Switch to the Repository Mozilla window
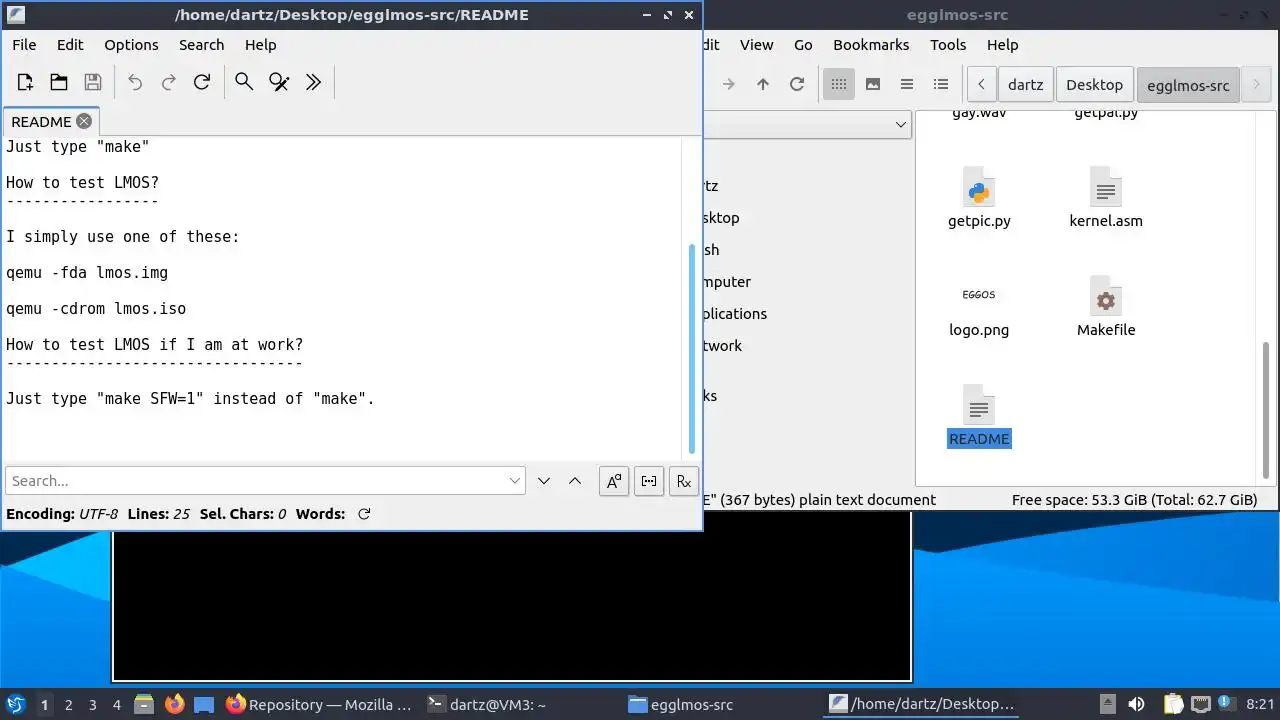The height and width of the screenshot is (720, 1280). (x=319, y=704)
